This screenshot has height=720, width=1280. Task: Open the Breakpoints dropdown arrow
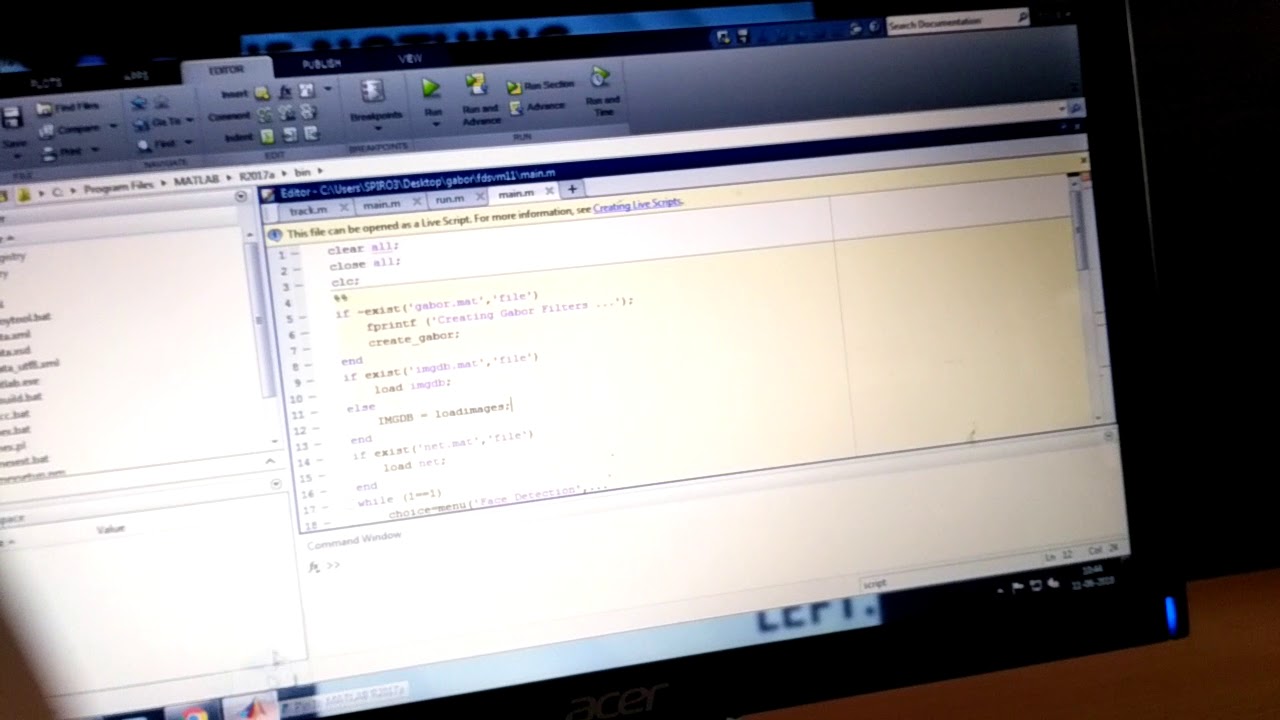click(x=376, y=128)
